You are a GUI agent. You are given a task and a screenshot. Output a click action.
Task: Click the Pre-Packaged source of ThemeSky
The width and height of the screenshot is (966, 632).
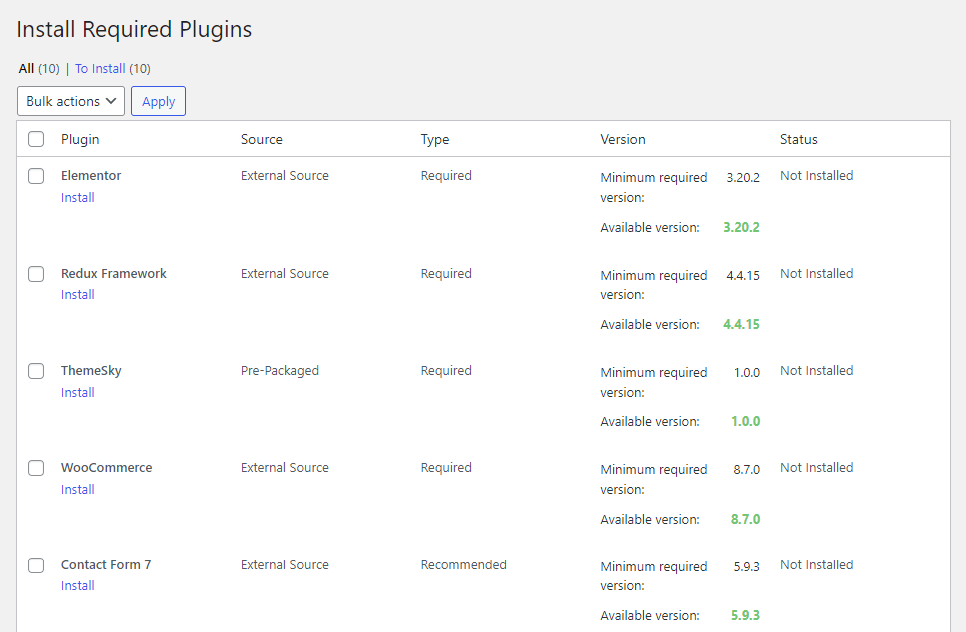click(280, 371)
